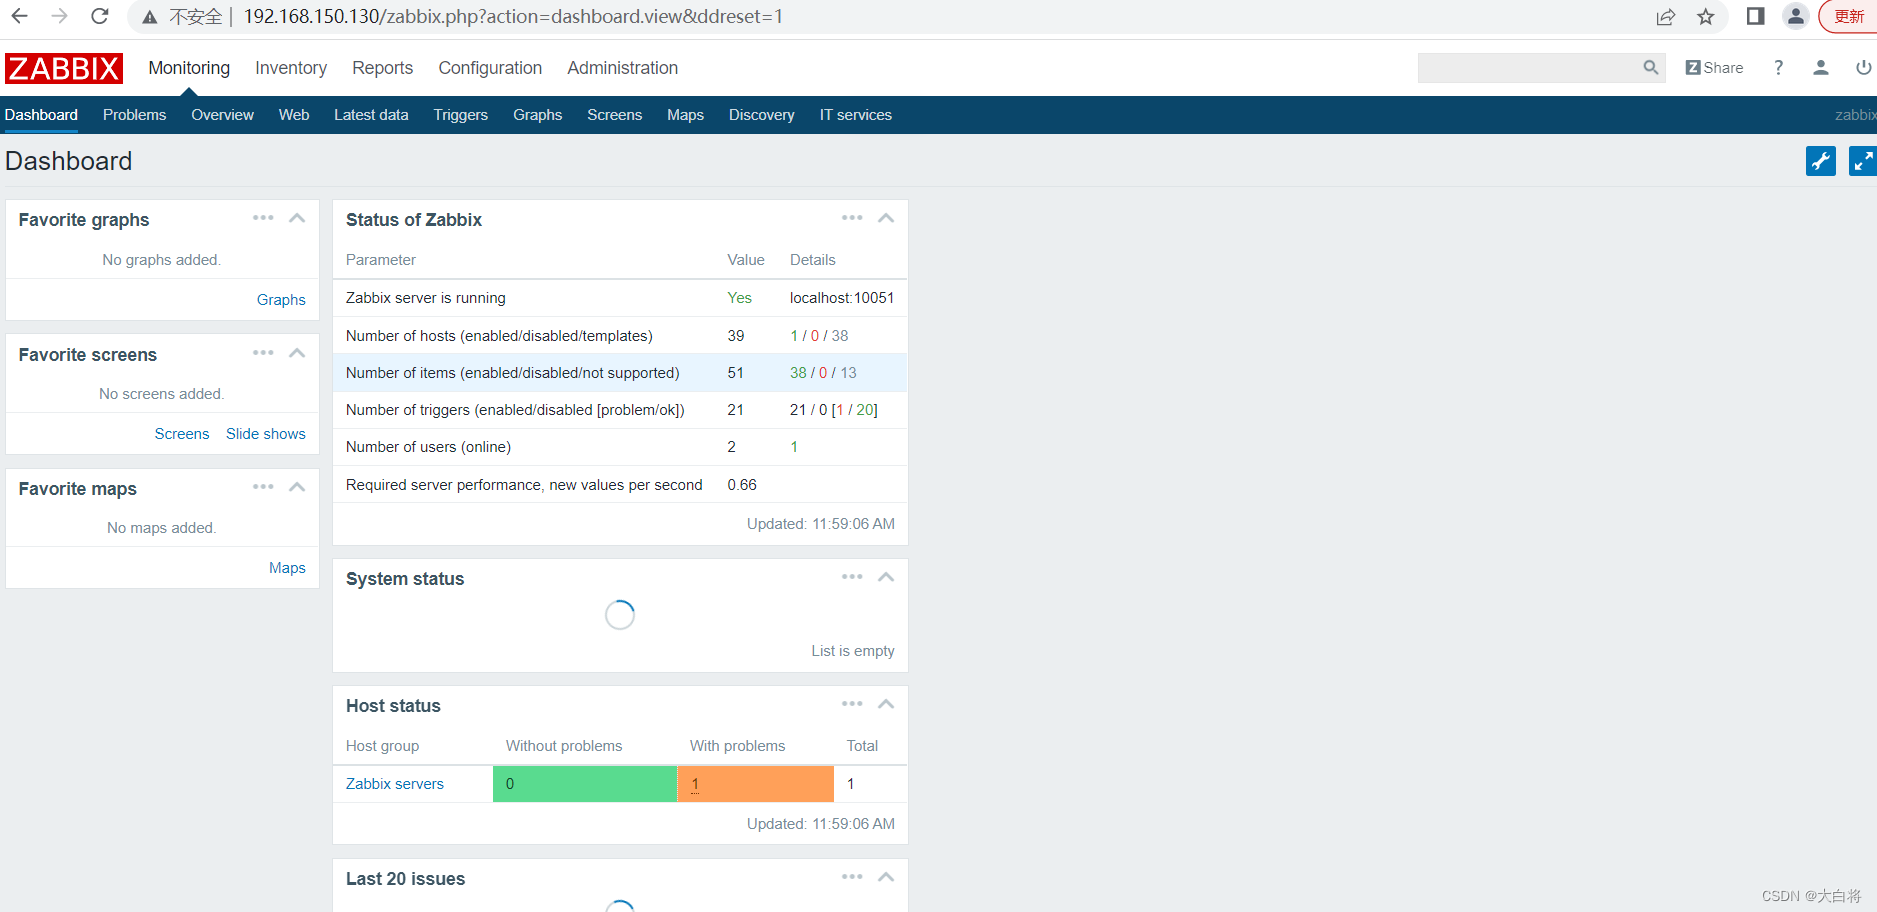Go forward using browser forward arrow

click(x=59, y=16)
